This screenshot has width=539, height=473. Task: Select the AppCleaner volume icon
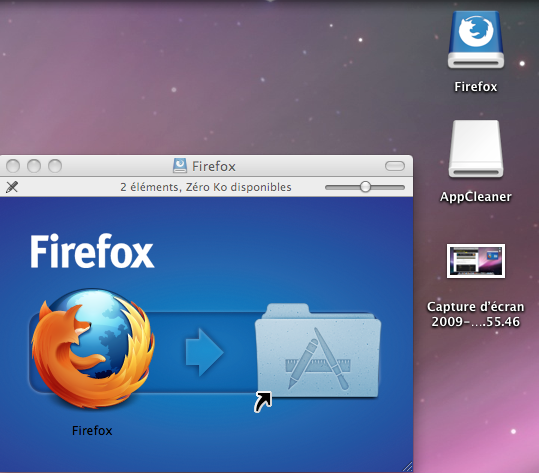(x=476, y=148)
